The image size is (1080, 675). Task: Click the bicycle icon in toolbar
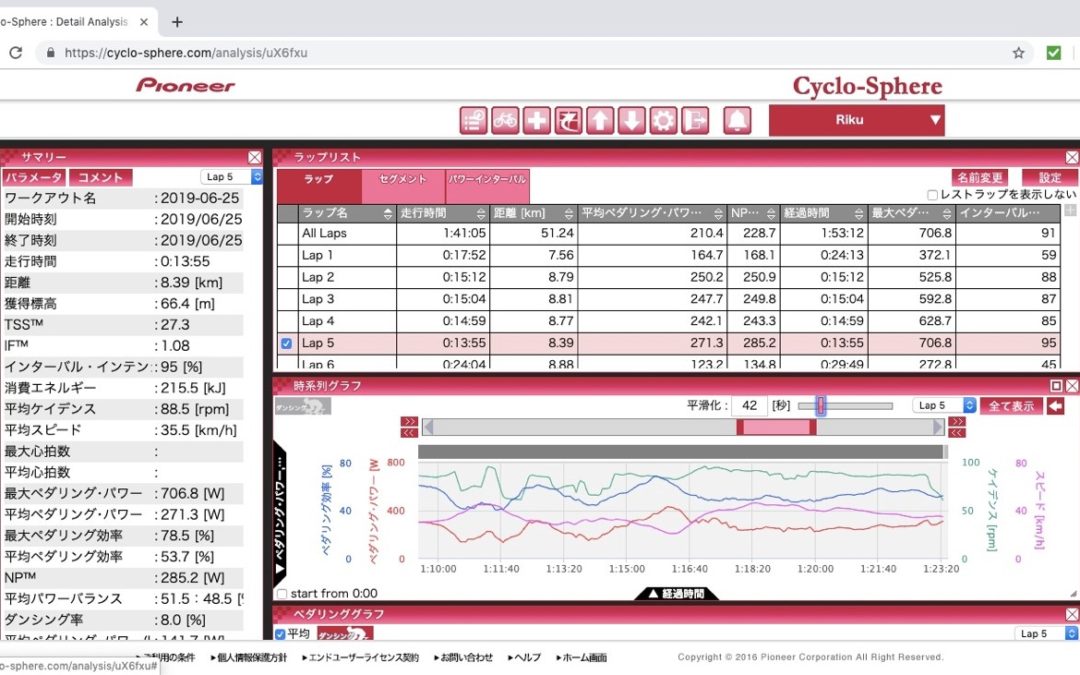point(505,121)
